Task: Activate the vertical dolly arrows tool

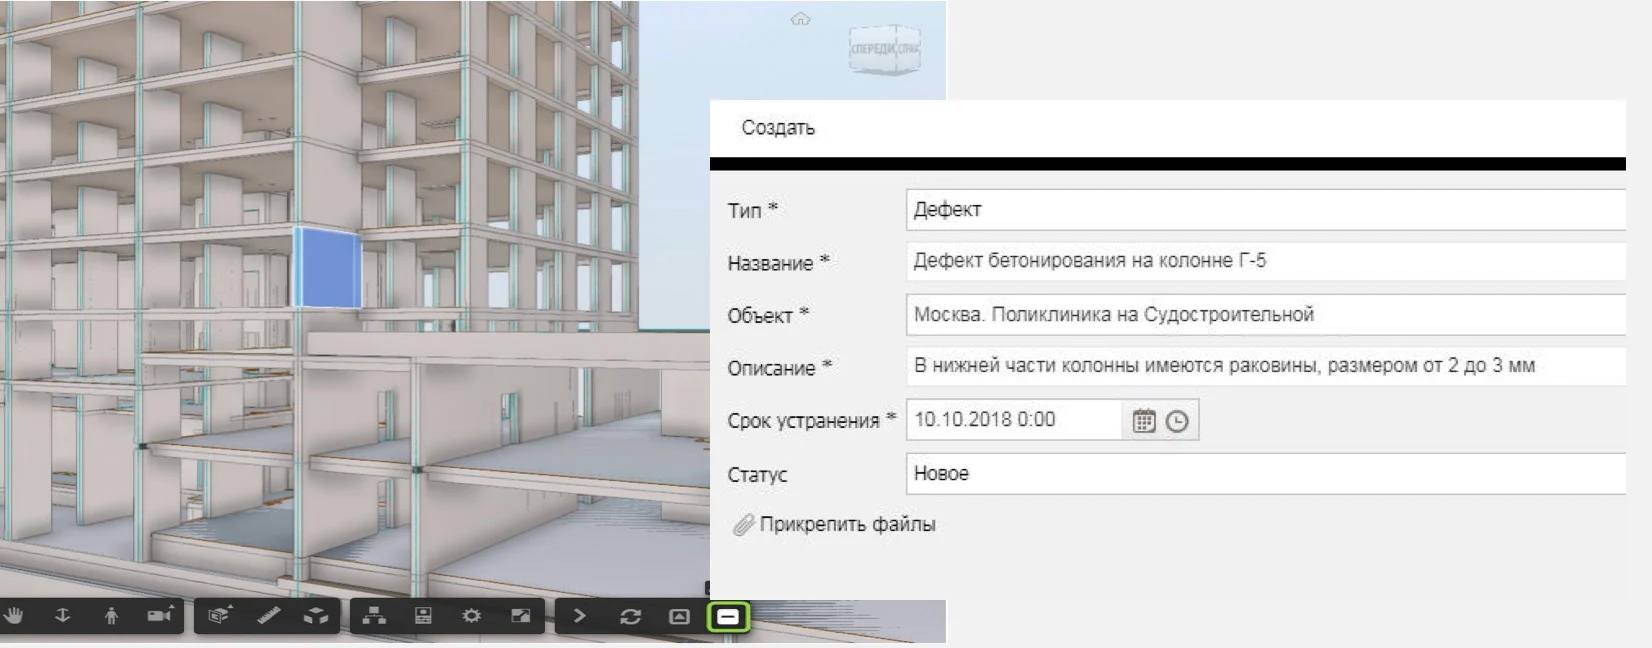Action: point(62,616)
